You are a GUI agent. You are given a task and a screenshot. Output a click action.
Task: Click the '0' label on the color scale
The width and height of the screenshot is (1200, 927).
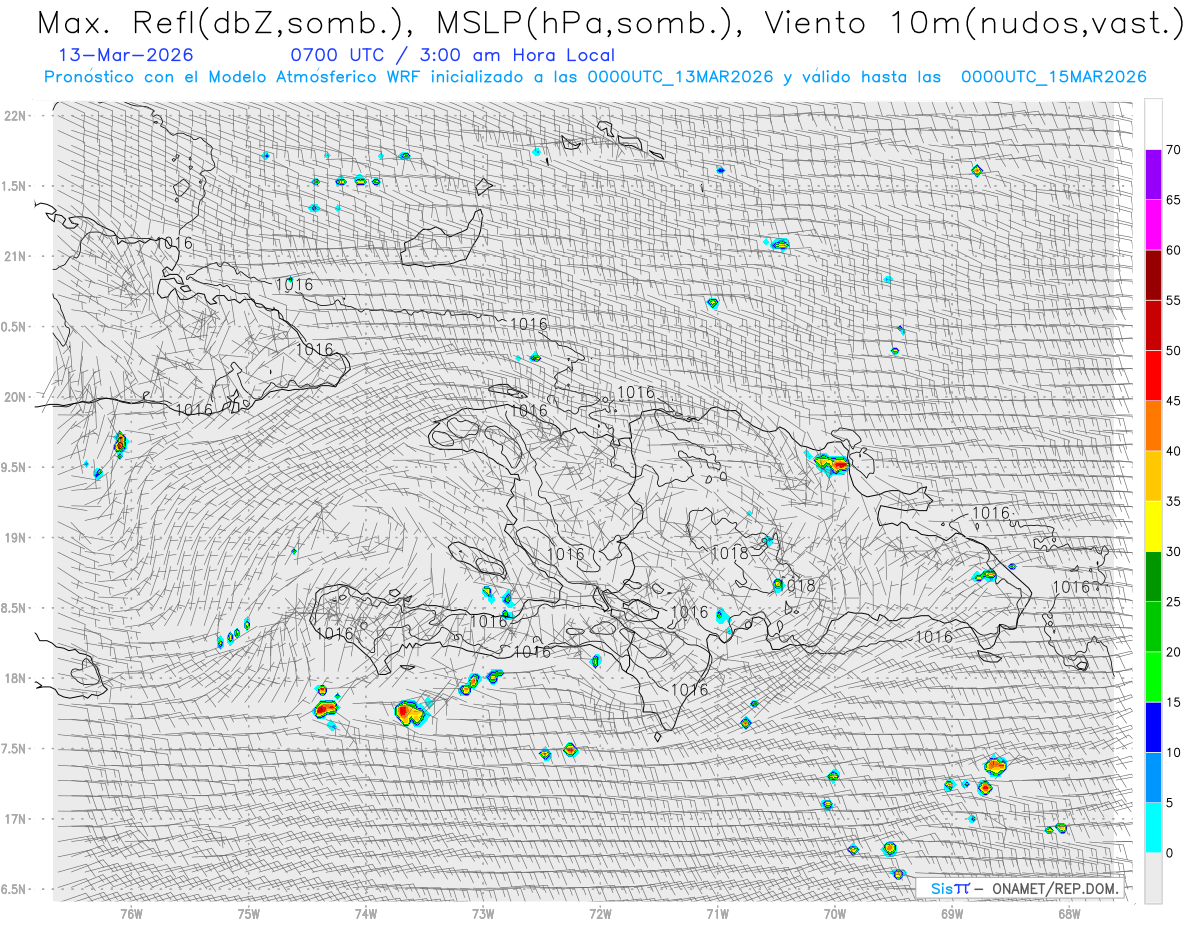coord(1170,853)
